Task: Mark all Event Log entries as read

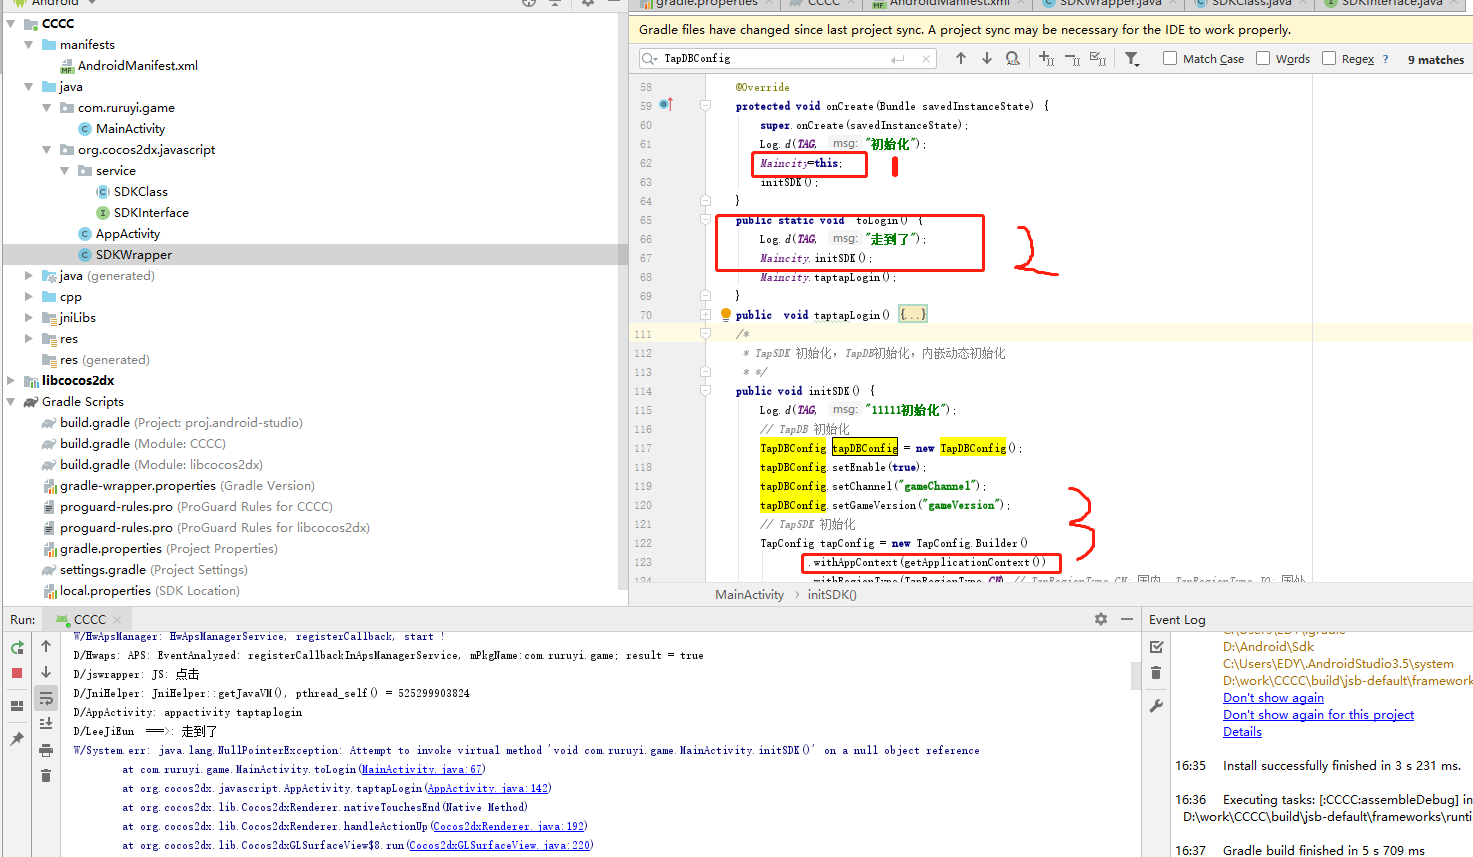Action: pyautogui.click(x=1156, y=647)
